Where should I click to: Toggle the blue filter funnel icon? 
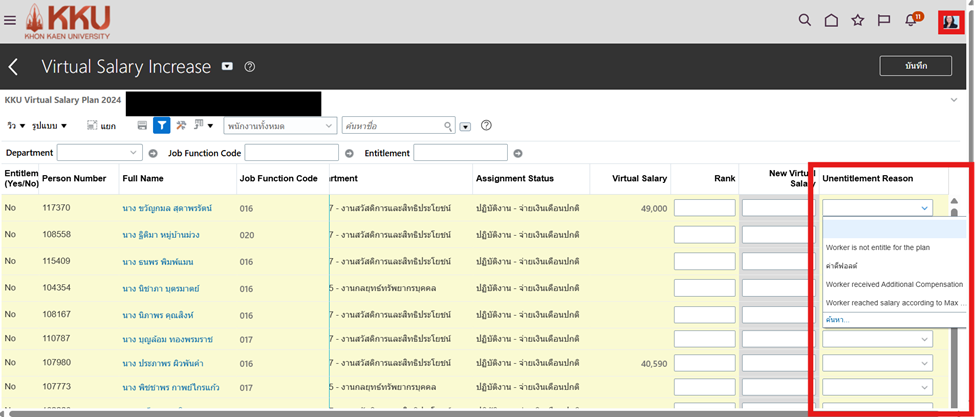[x=162, y=126]
